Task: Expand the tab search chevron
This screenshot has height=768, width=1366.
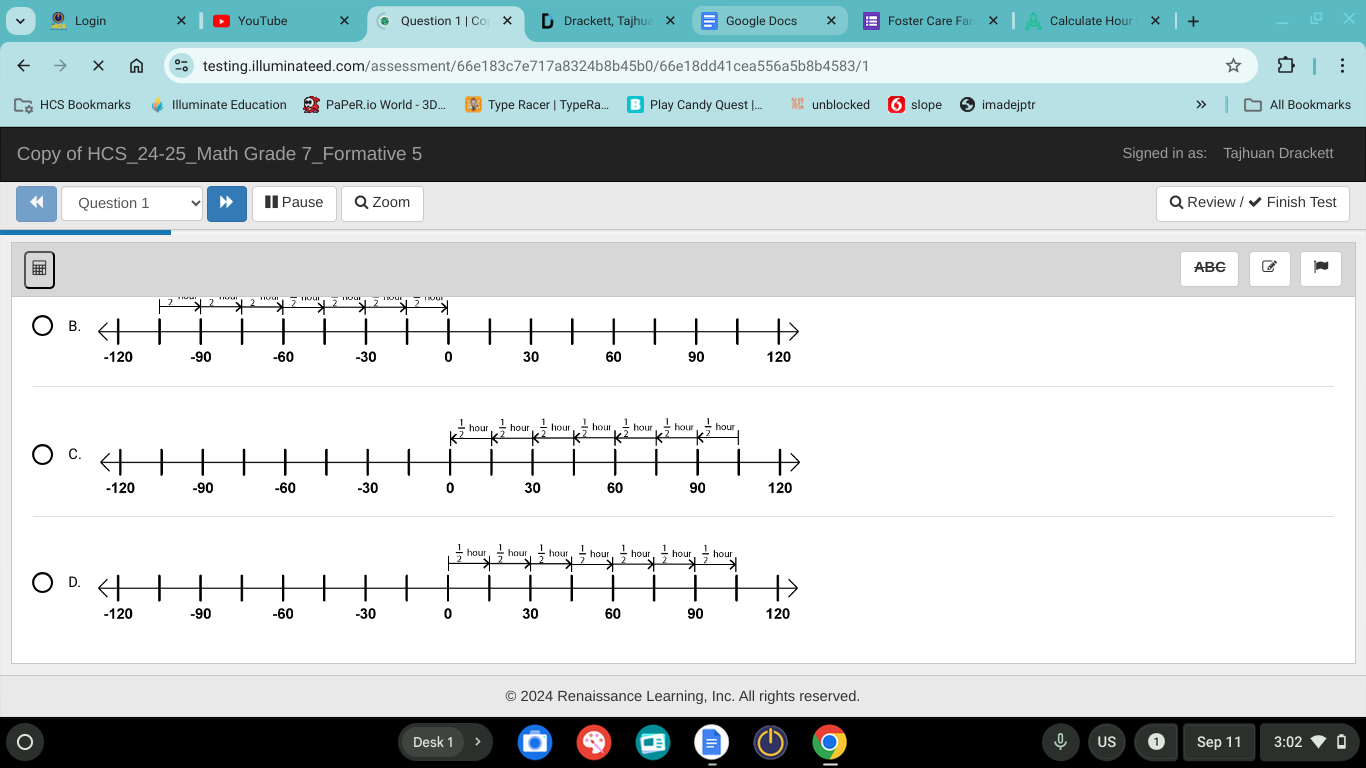Action: 22,21
